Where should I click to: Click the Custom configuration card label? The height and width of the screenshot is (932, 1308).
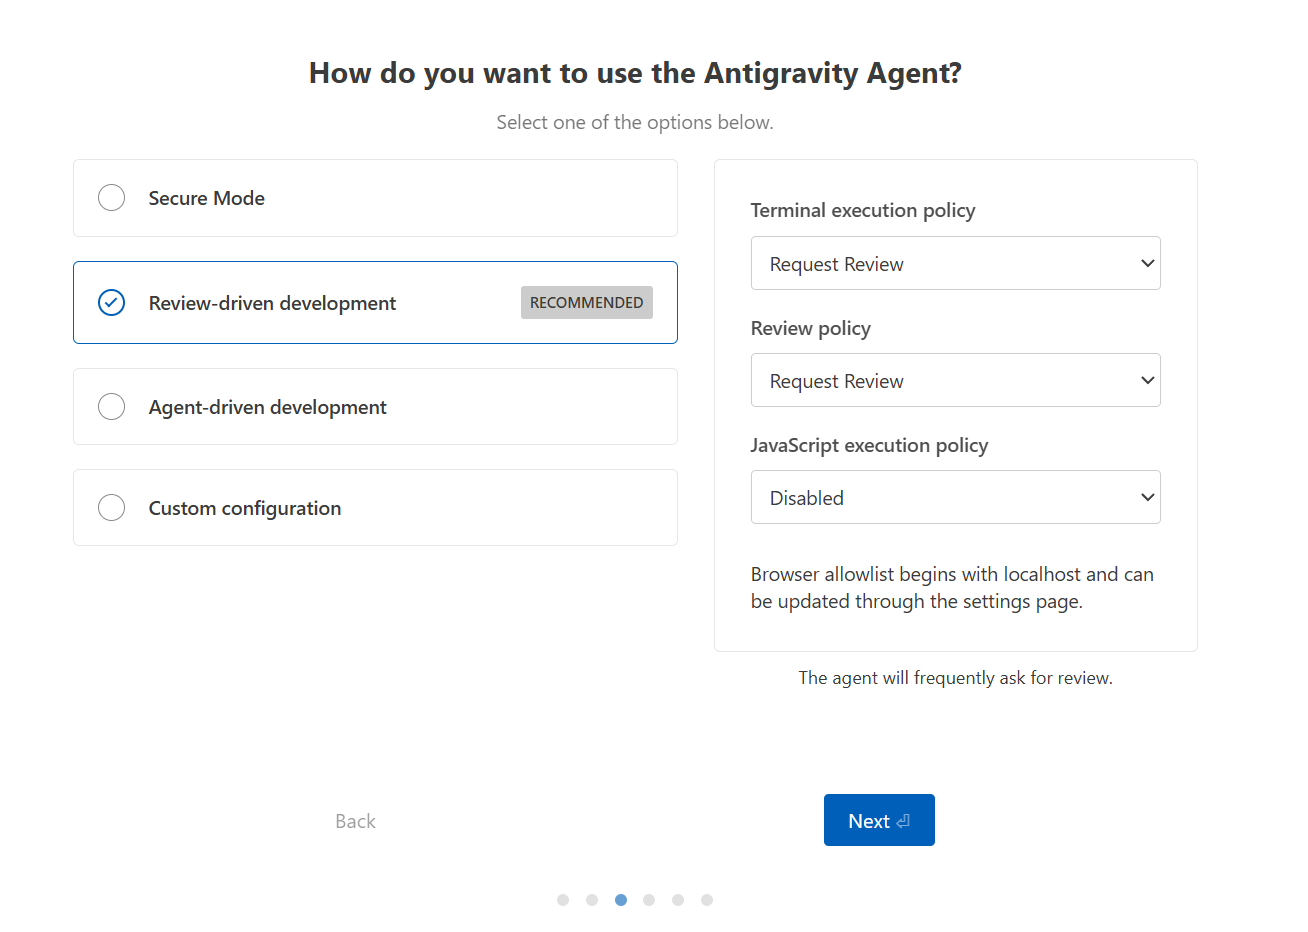(x=245, y=508)
